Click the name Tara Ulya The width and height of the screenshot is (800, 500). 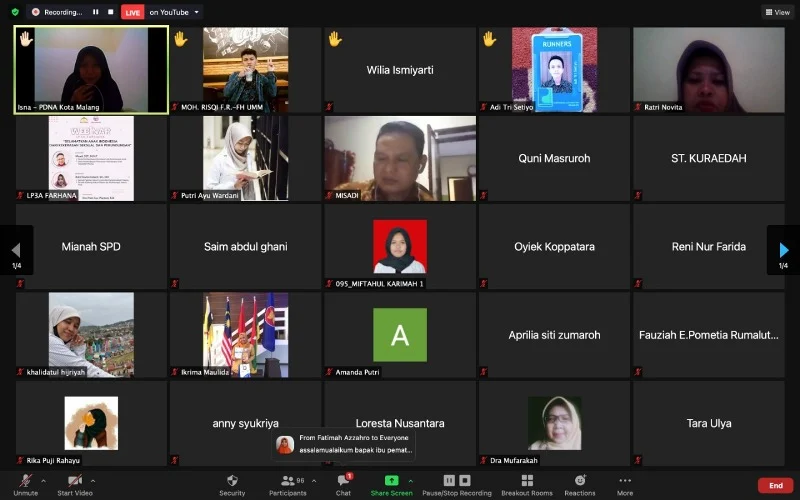click(x=709, y=423)
